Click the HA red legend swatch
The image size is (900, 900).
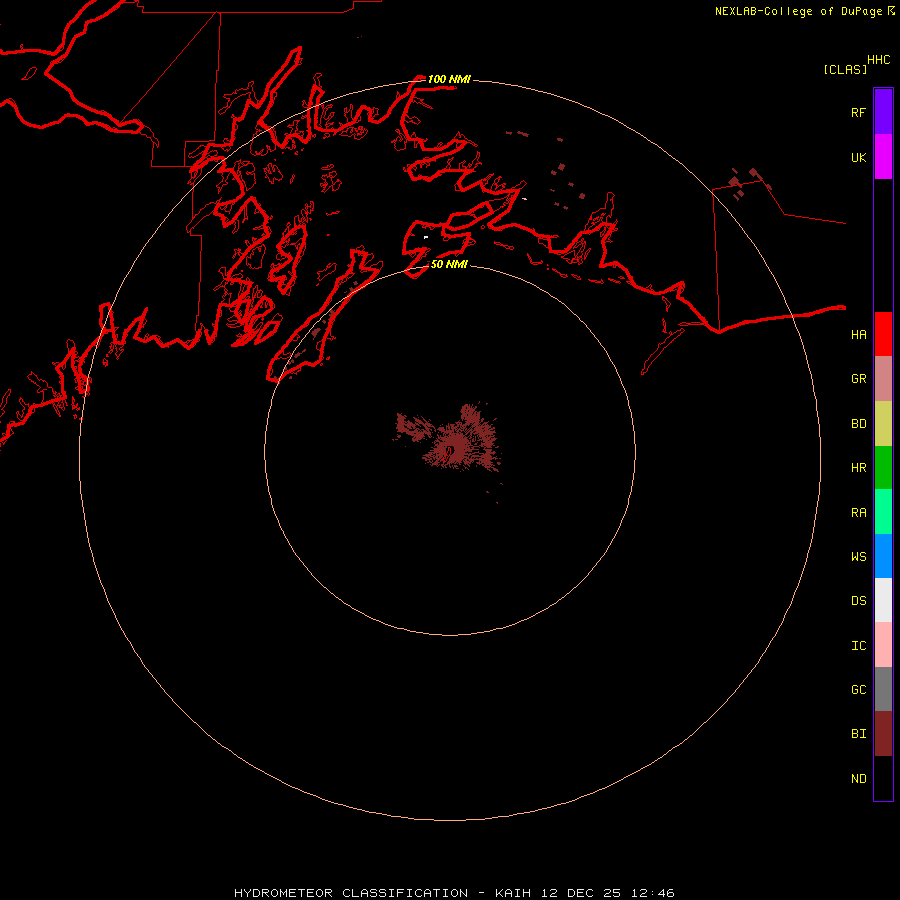[883, 334]
